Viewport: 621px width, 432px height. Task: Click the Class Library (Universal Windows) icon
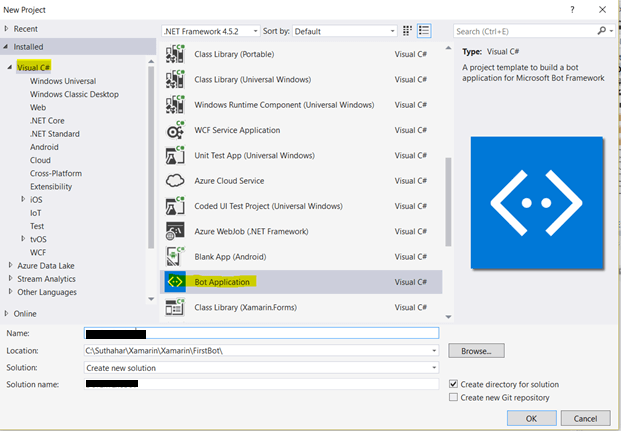[175, 79]
